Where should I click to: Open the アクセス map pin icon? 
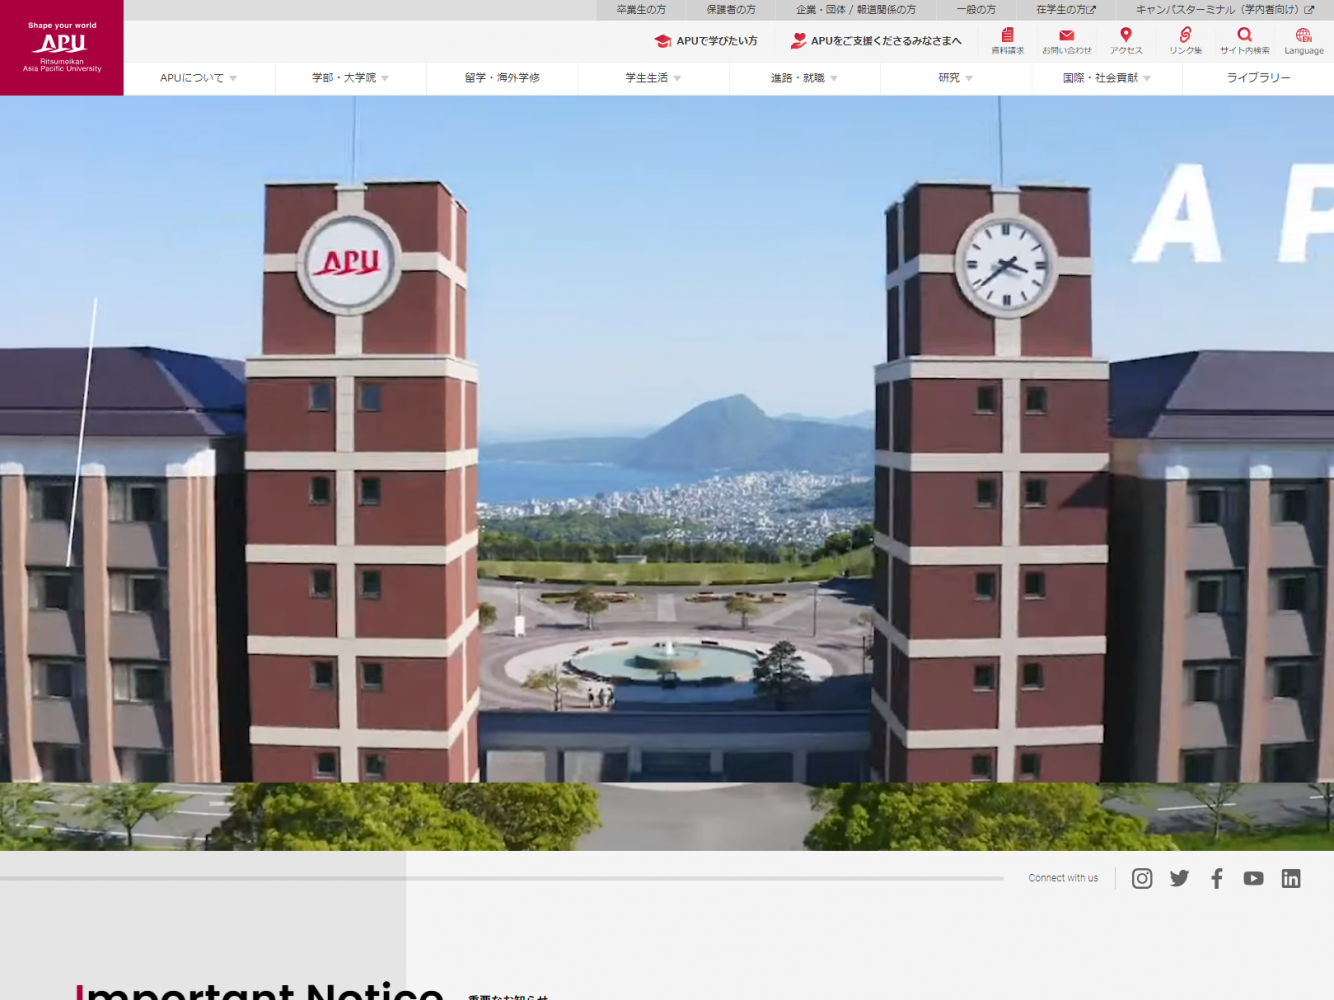coord(1126,41)
